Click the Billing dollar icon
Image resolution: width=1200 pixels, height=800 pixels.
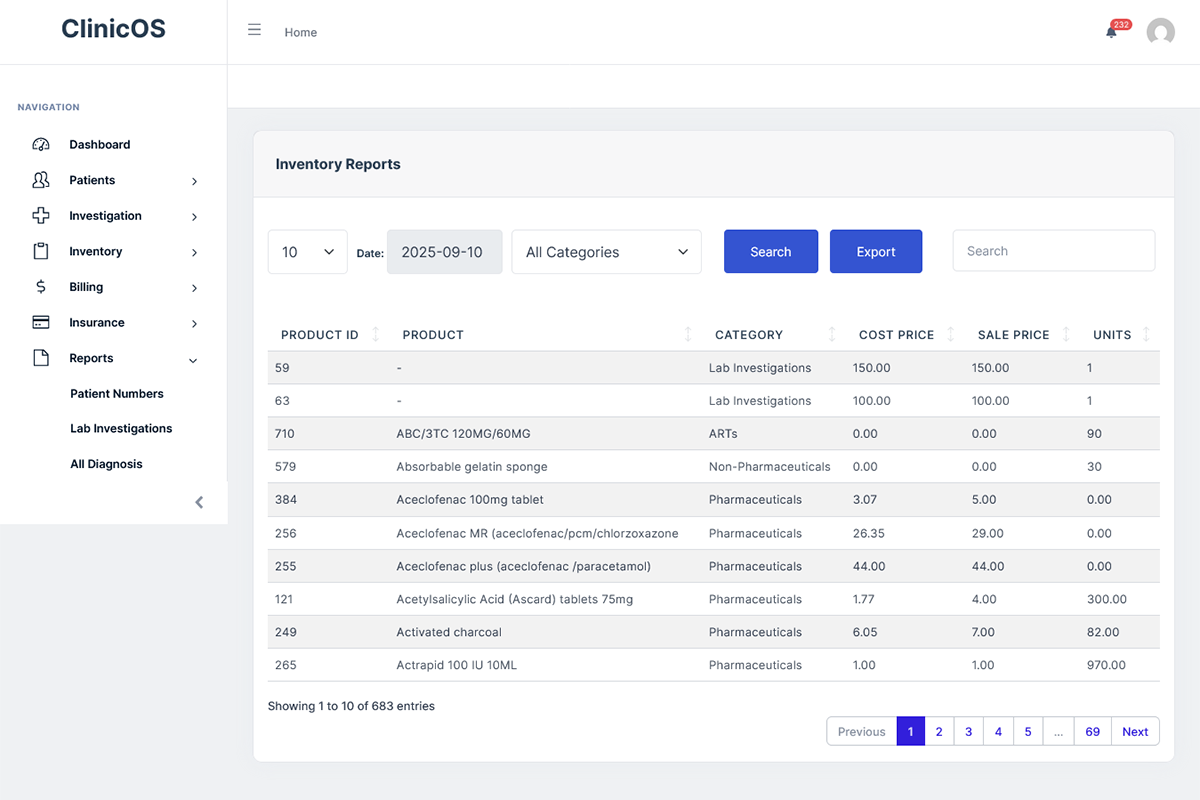[40, 287]
